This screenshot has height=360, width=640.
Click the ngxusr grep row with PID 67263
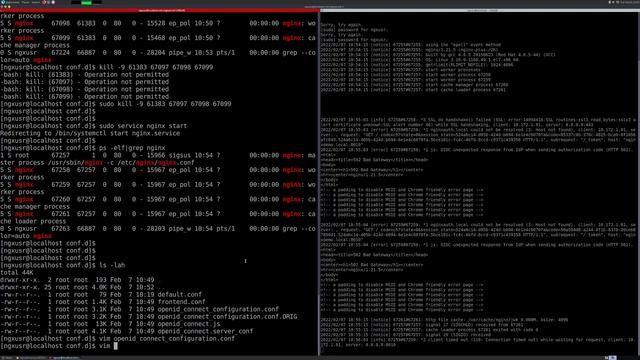[x=158, y=229]
